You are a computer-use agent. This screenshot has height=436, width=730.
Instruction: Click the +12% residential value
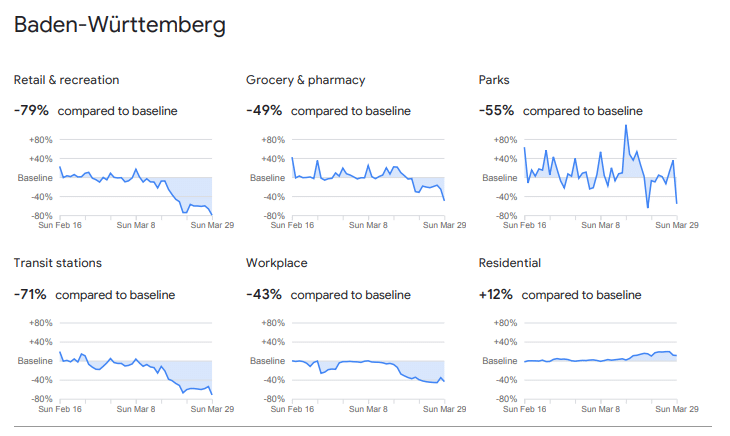pyautogui.click(x=497, y=294)
